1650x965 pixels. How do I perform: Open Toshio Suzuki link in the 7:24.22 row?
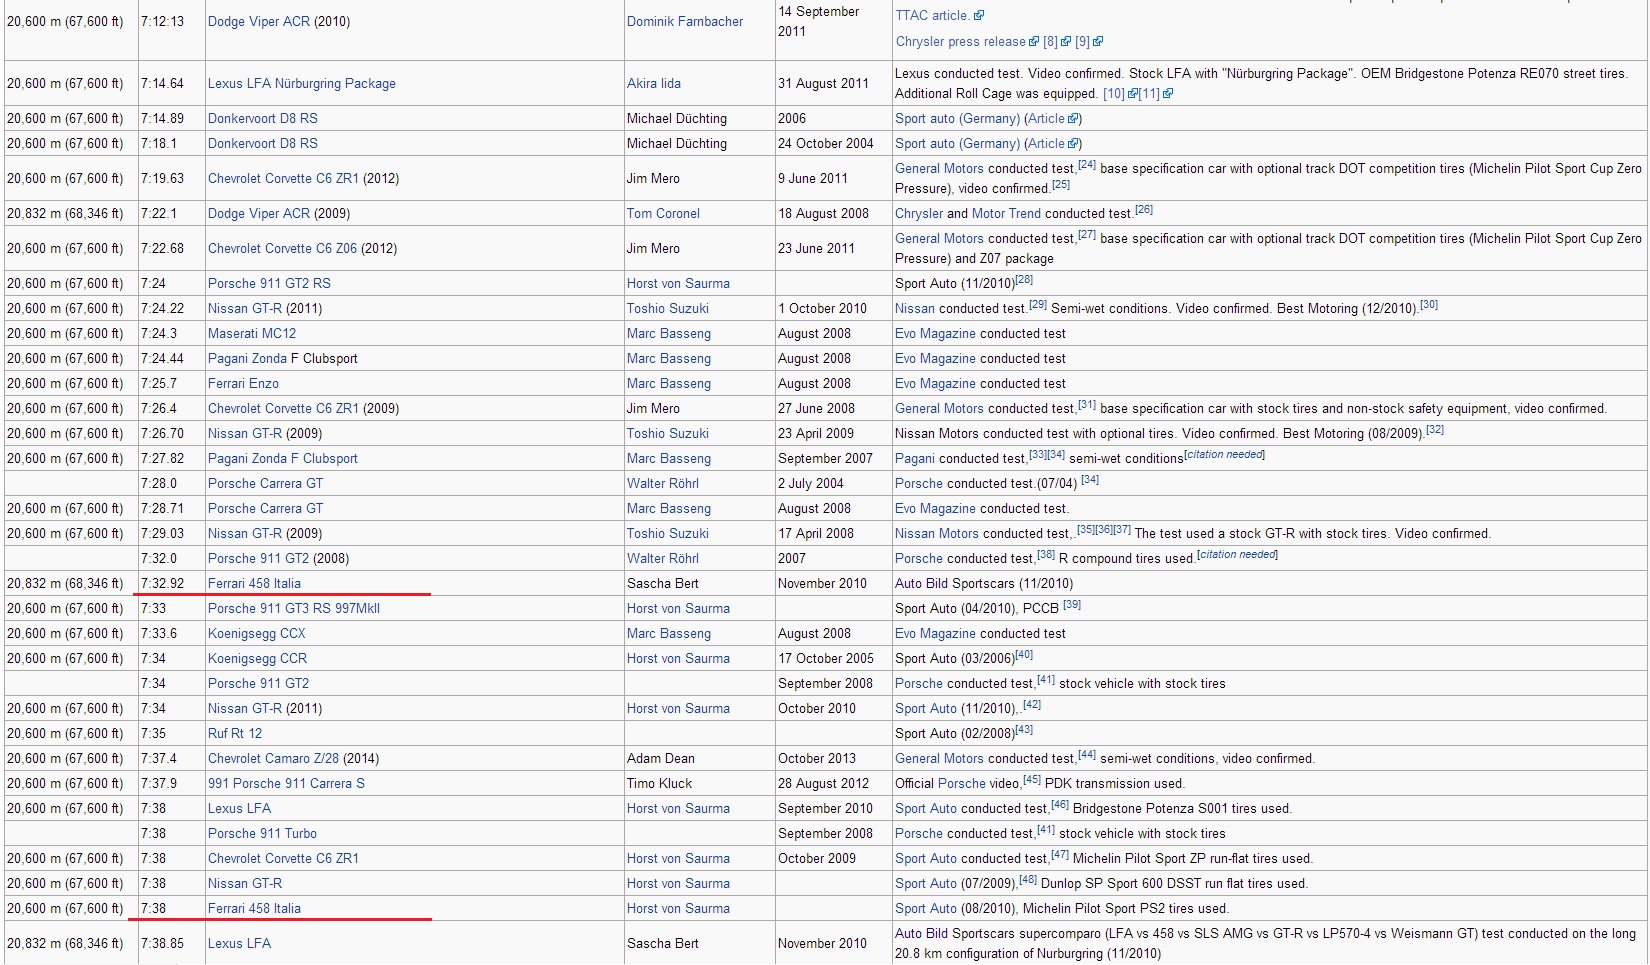pyautogui.click(x=668, y=308)
